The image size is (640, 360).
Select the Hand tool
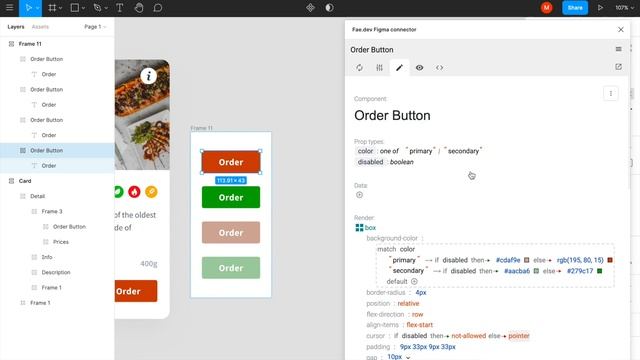(139, 8)
